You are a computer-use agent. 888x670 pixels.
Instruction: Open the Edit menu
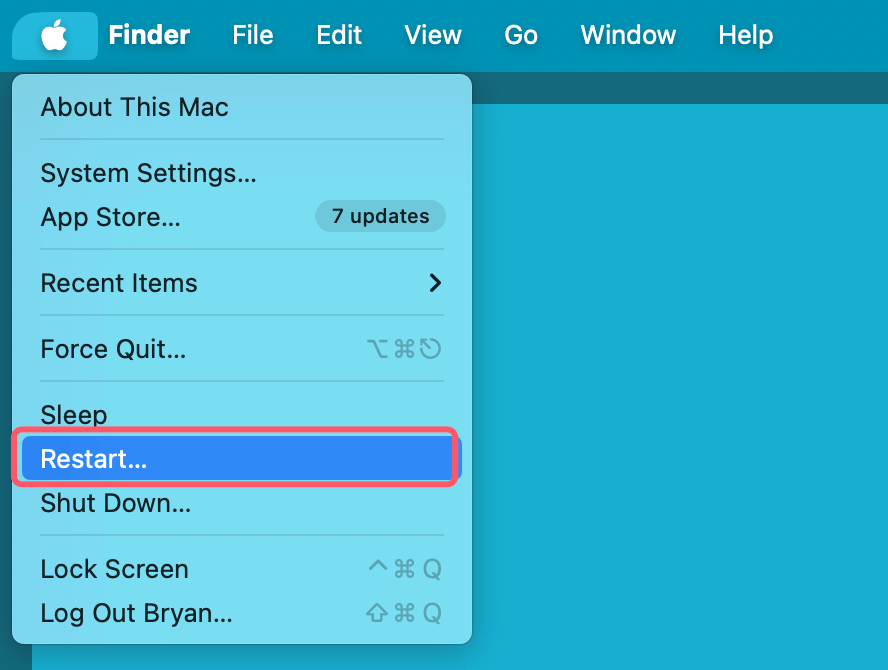coord(338,35)
